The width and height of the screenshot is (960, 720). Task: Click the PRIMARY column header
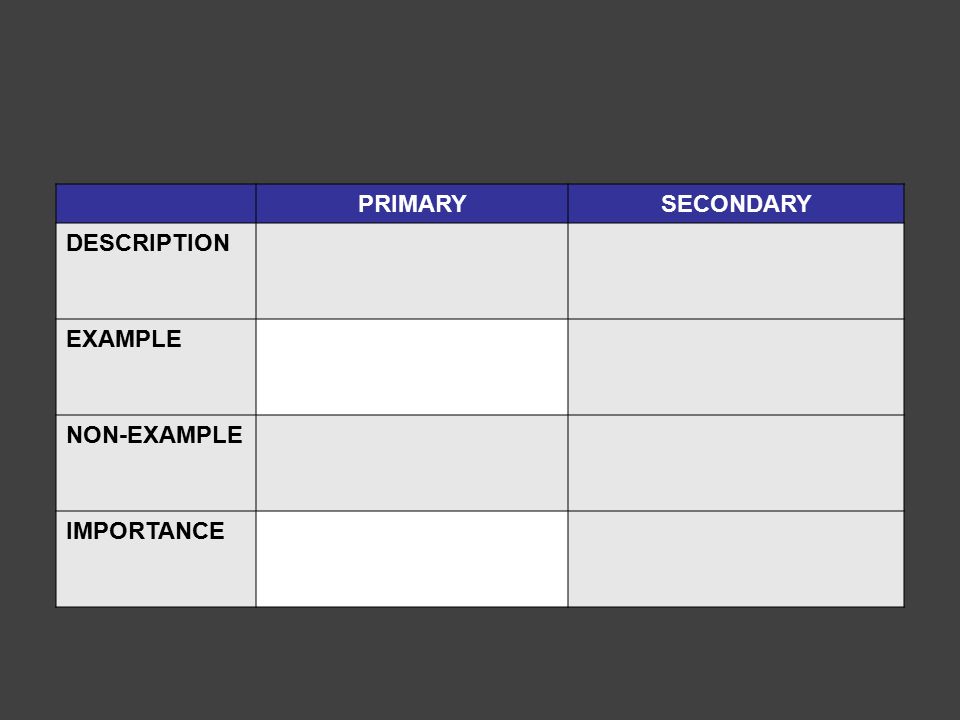coord(411,203)
